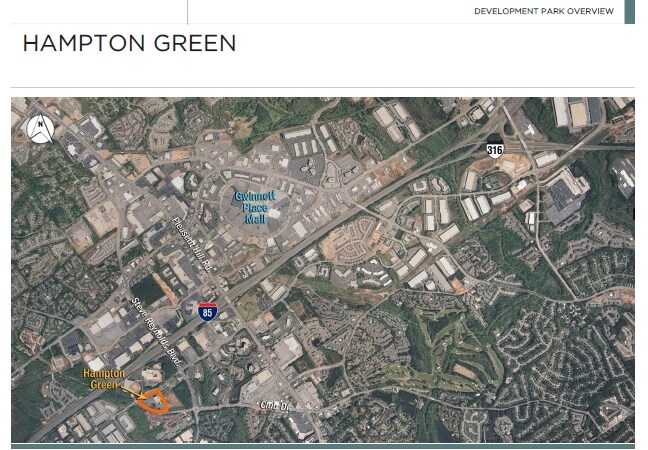Viewport: 648px width, 450px height.
Task: Select the Development Park Overview header text
Action: (x=544, y=11)
